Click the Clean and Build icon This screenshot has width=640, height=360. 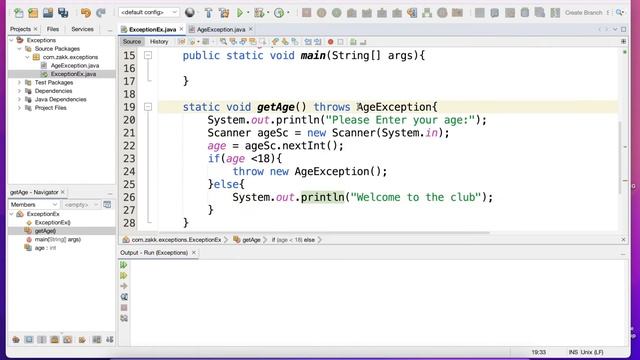coord(224,13)
